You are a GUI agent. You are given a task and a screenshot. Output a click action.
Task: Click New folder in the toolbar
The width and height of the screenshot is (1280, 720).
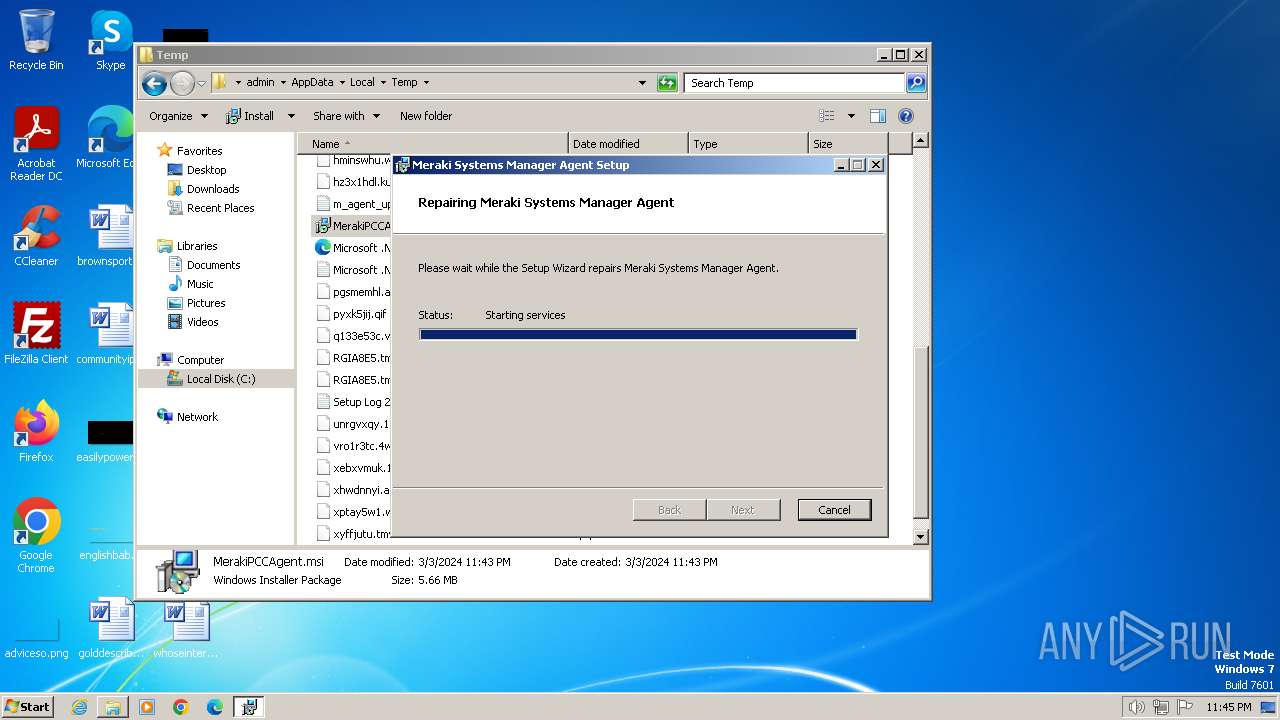426,116
